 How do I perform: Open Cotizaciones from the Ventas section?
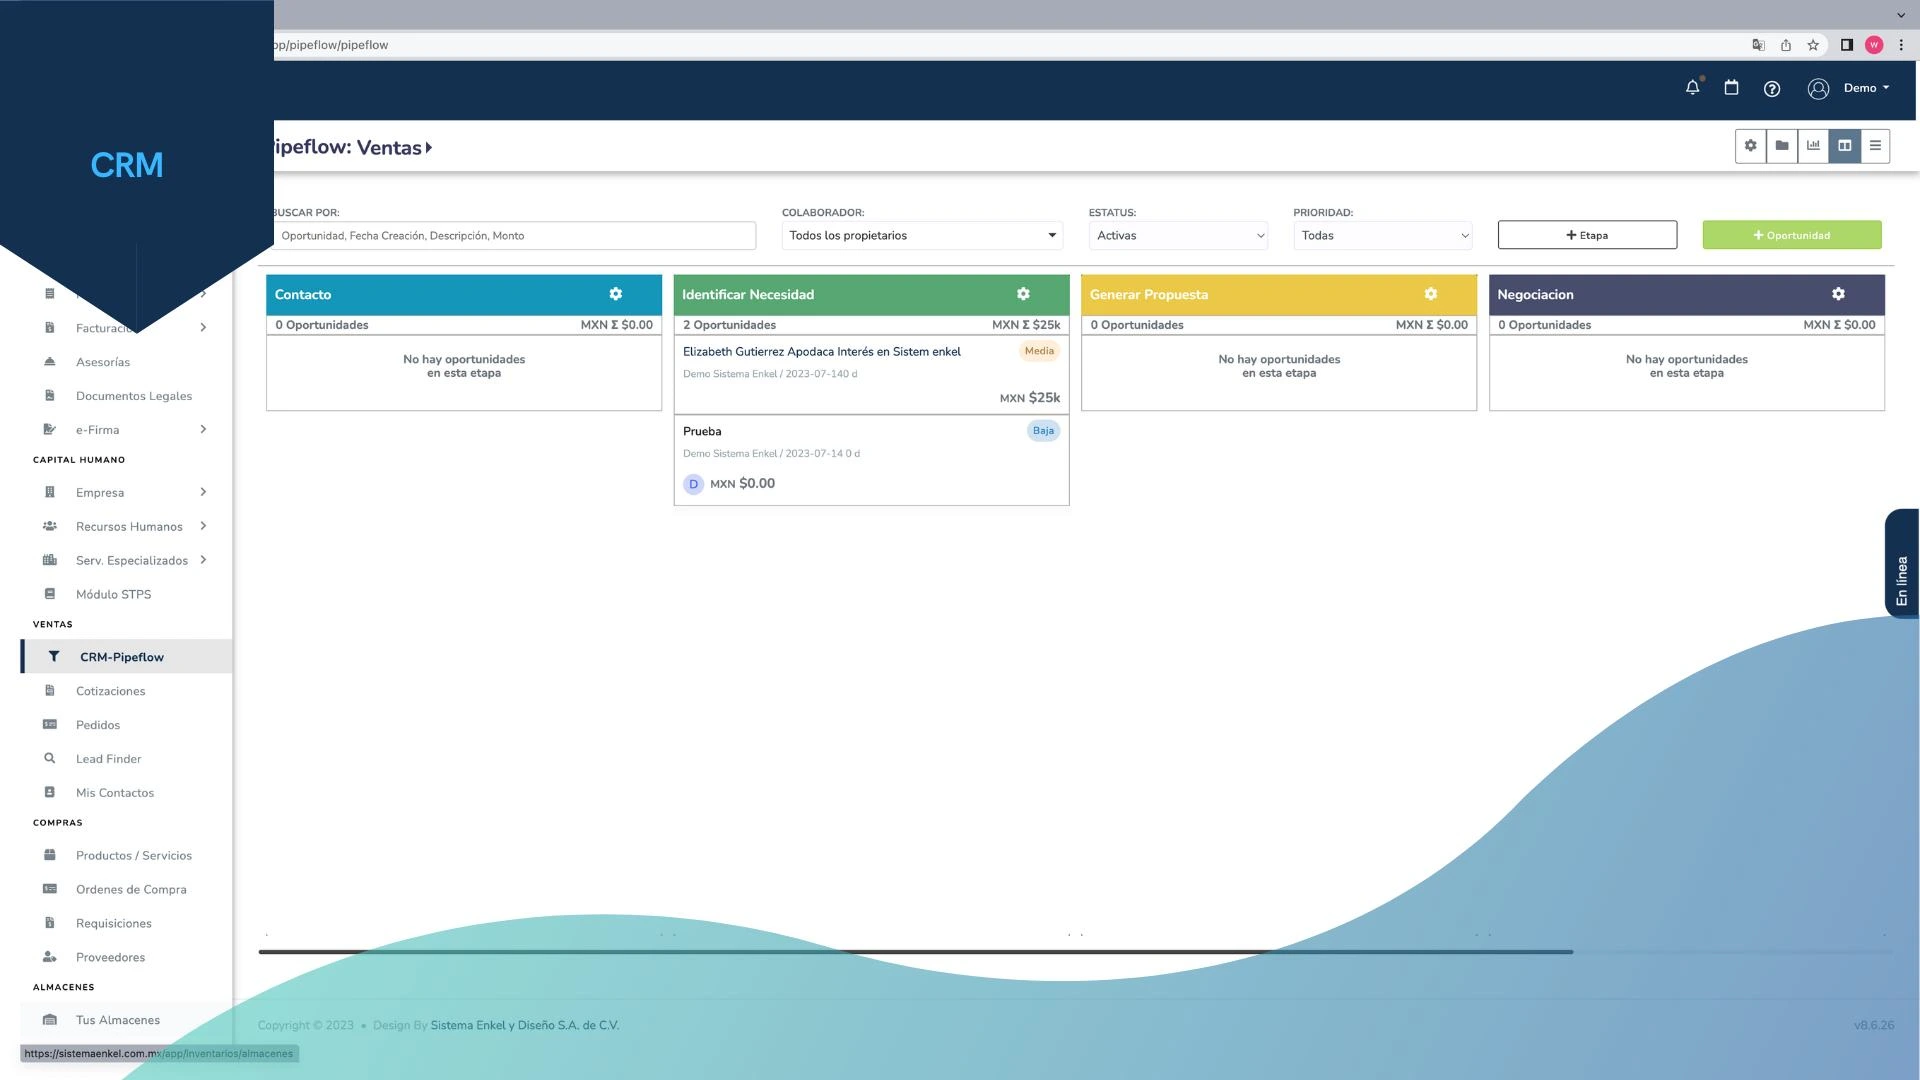tap(110, 691)
